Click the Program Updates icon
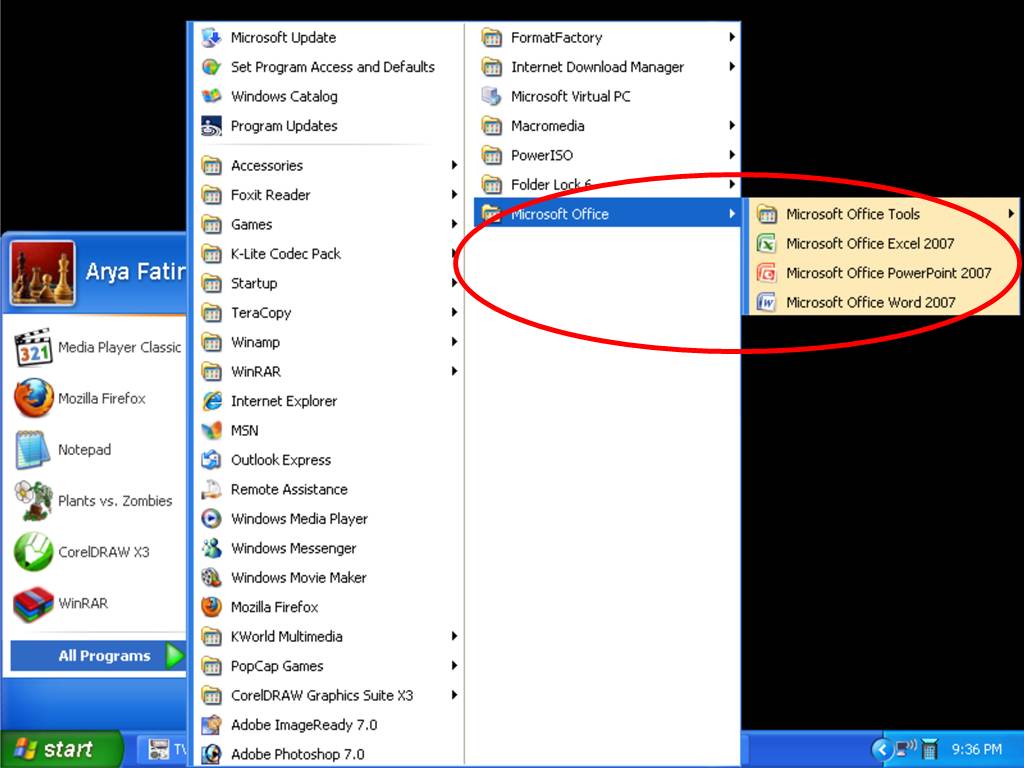1024x768 pixels. click(x=211, y=125)
